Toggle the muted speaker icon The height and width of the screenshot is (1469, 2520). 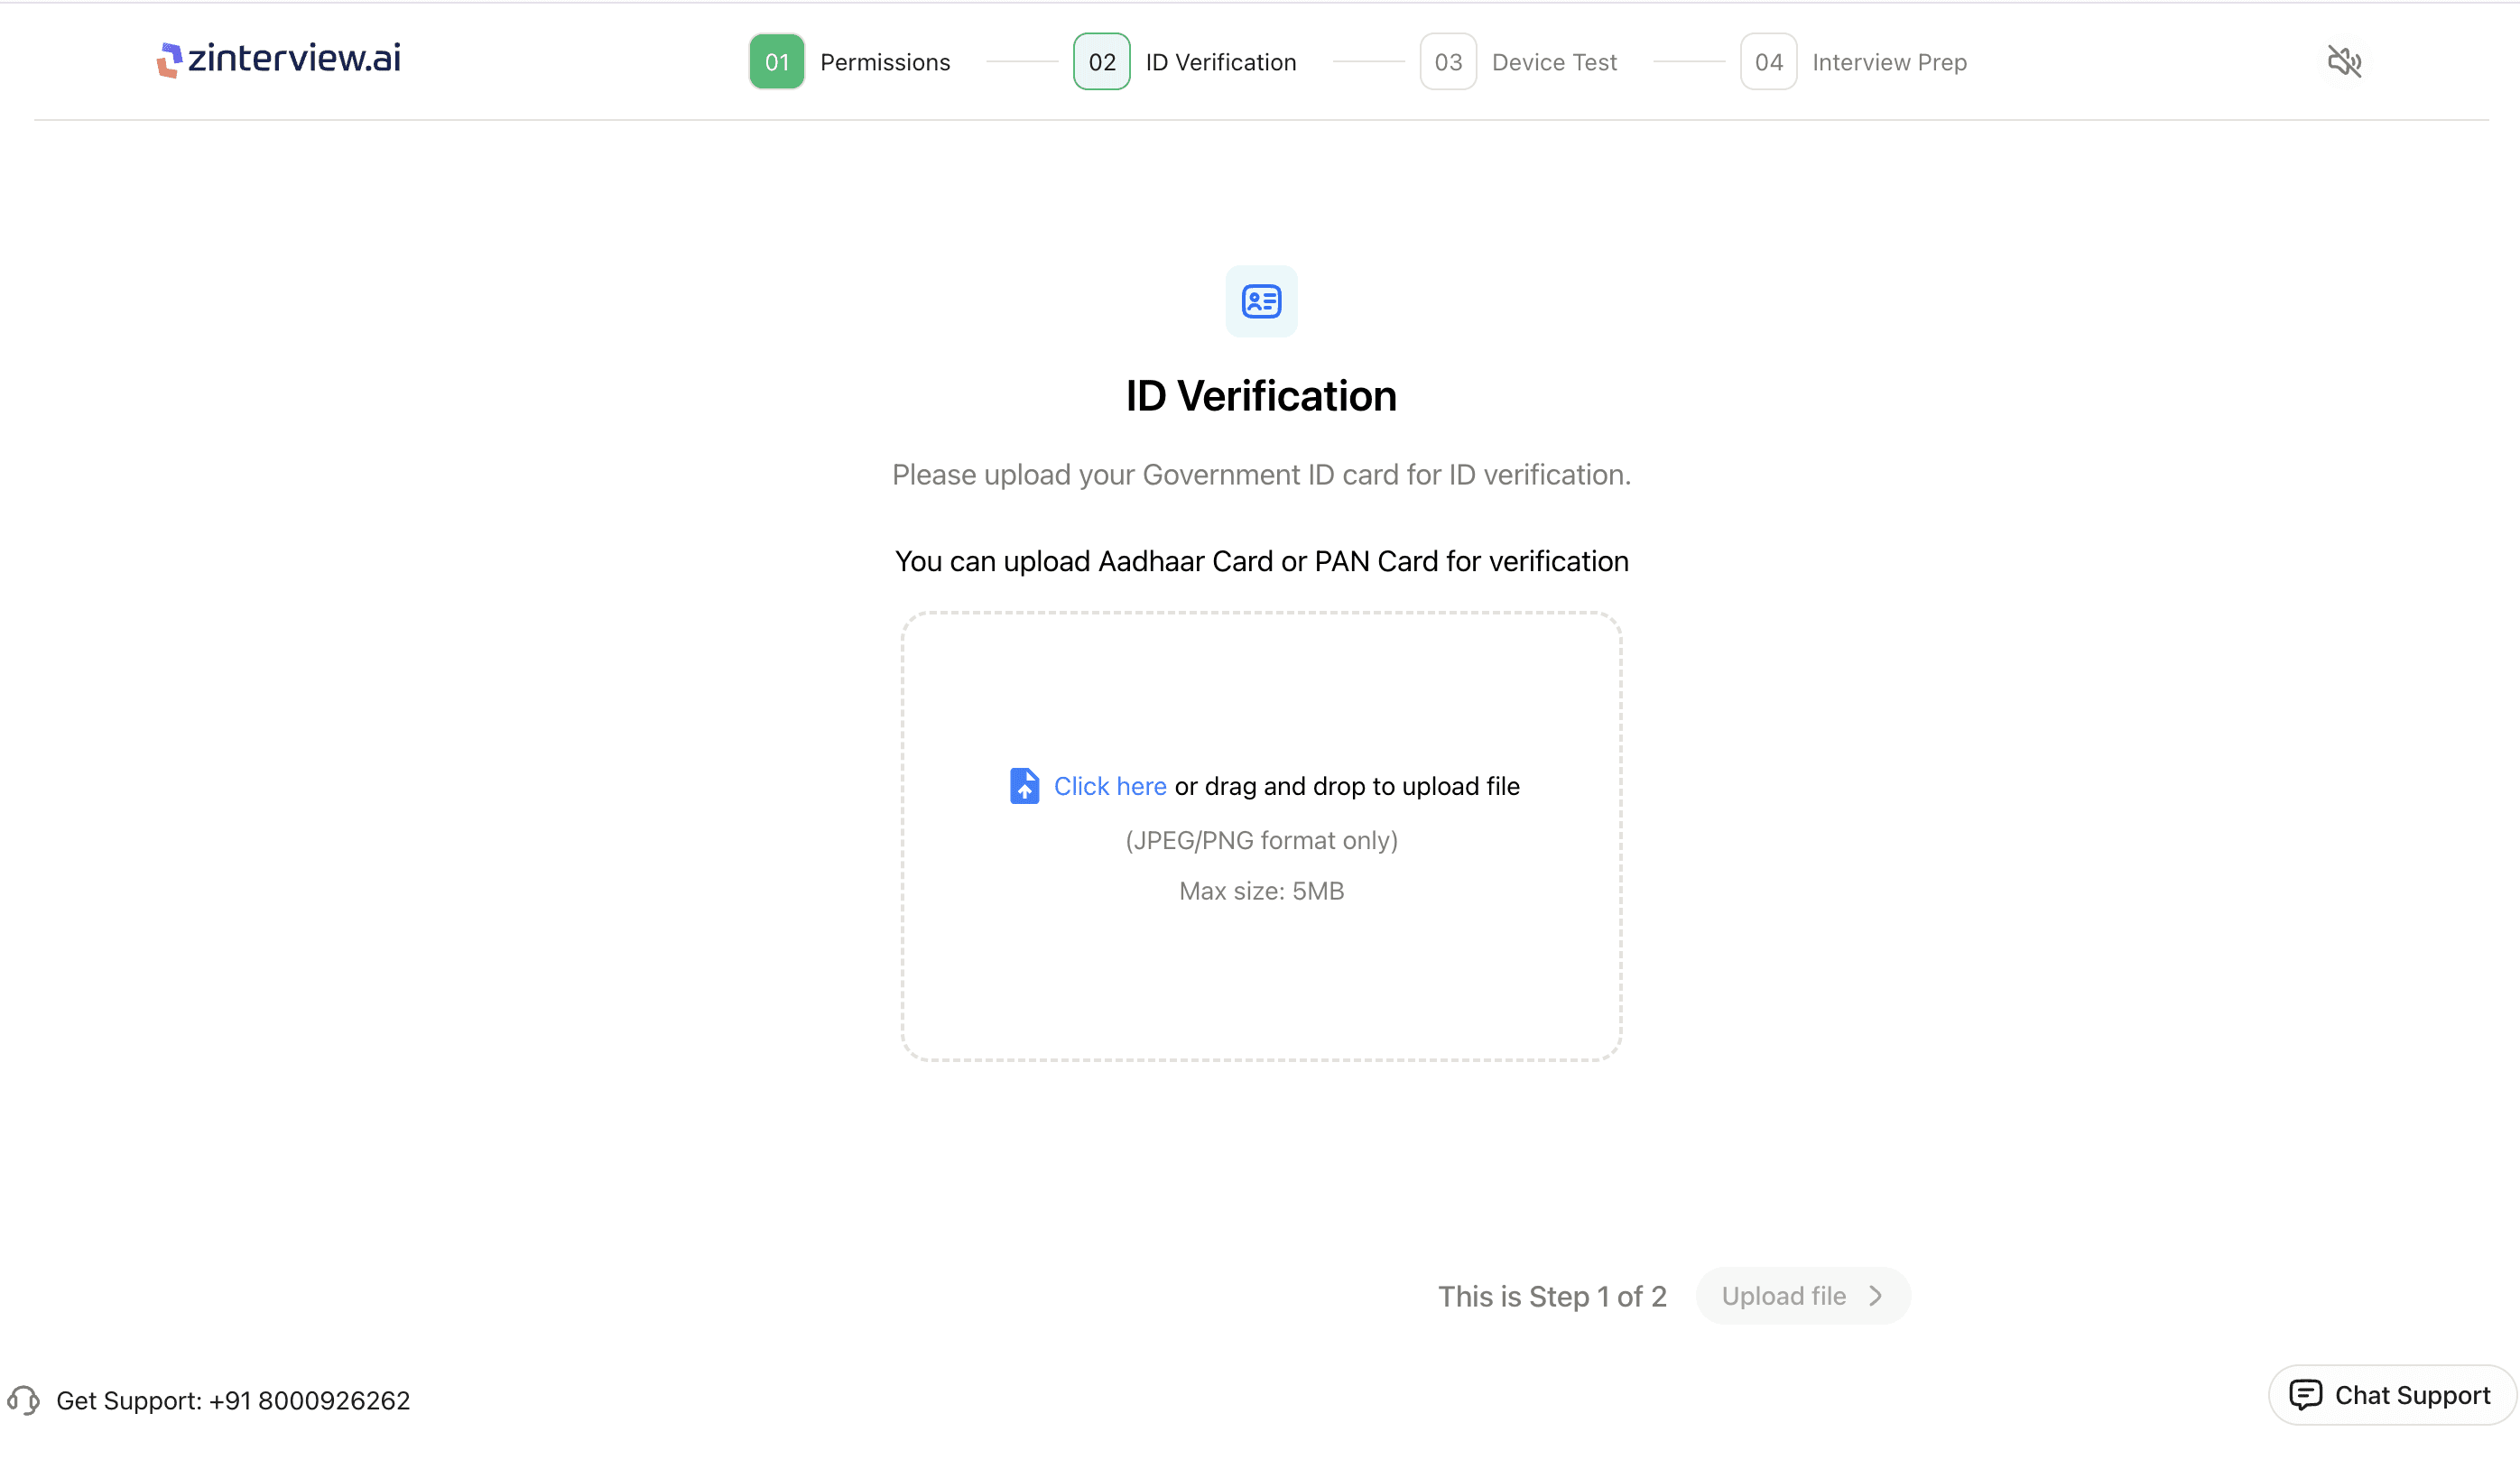(x=2343, y=62)
